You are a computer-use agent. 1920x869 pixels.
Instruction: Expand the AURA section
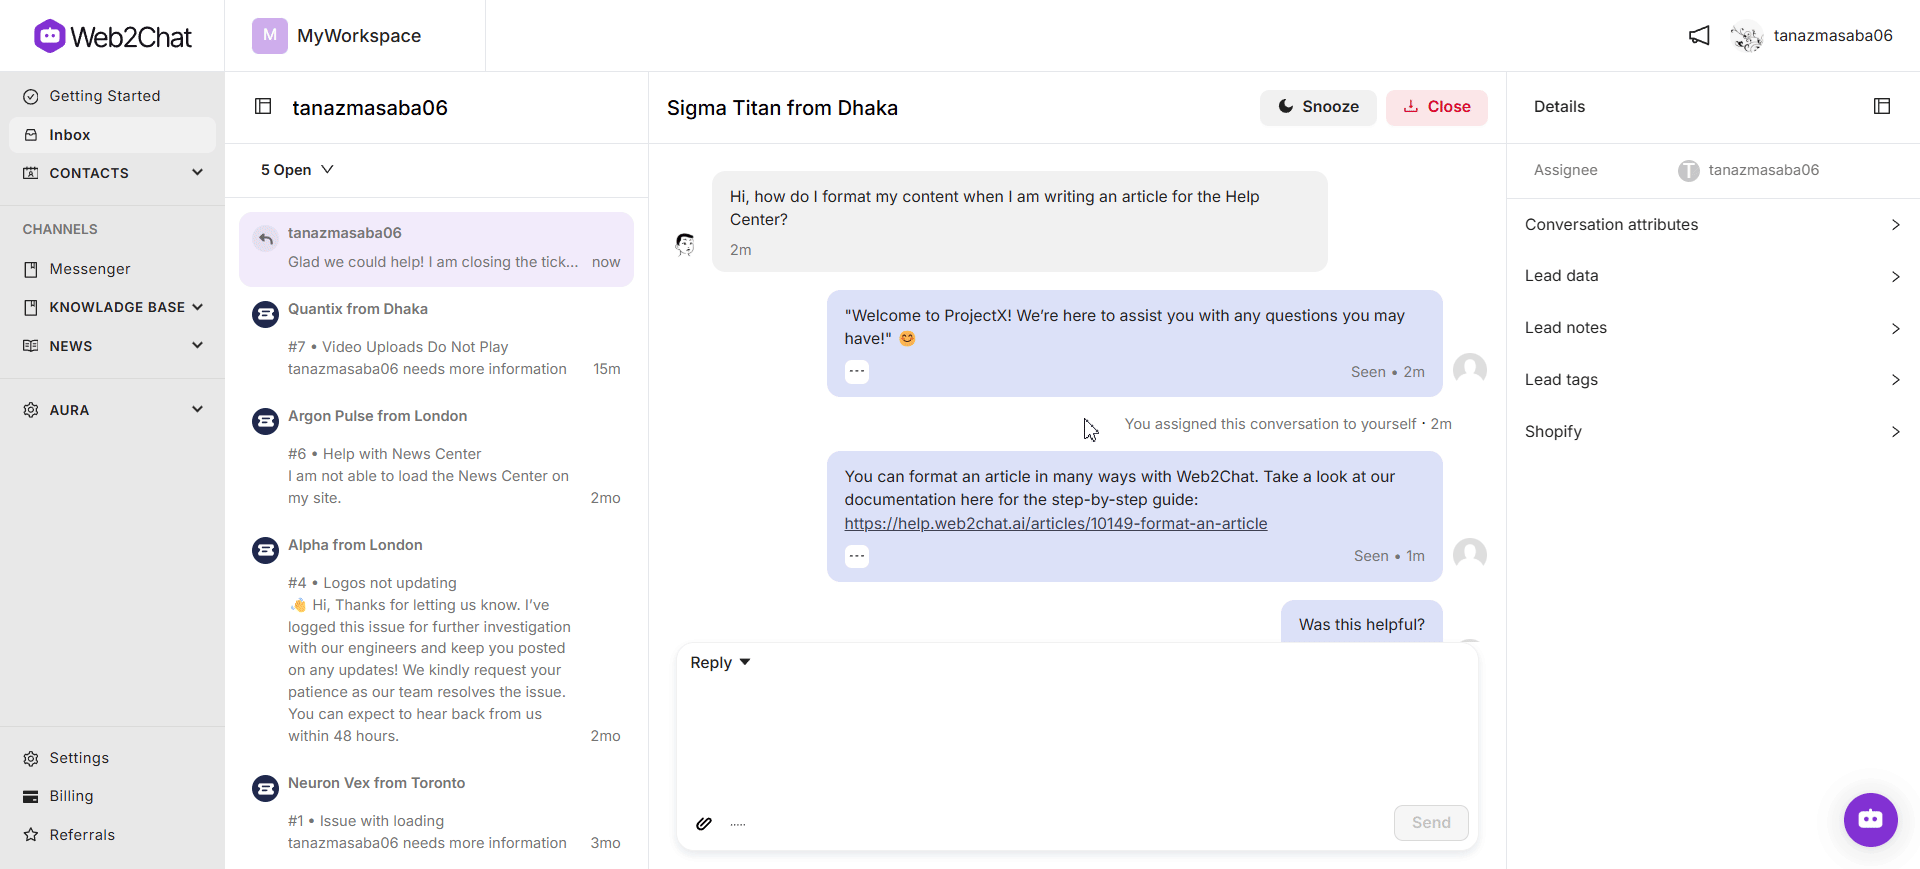pyautogui.click(x=112, y=410)
